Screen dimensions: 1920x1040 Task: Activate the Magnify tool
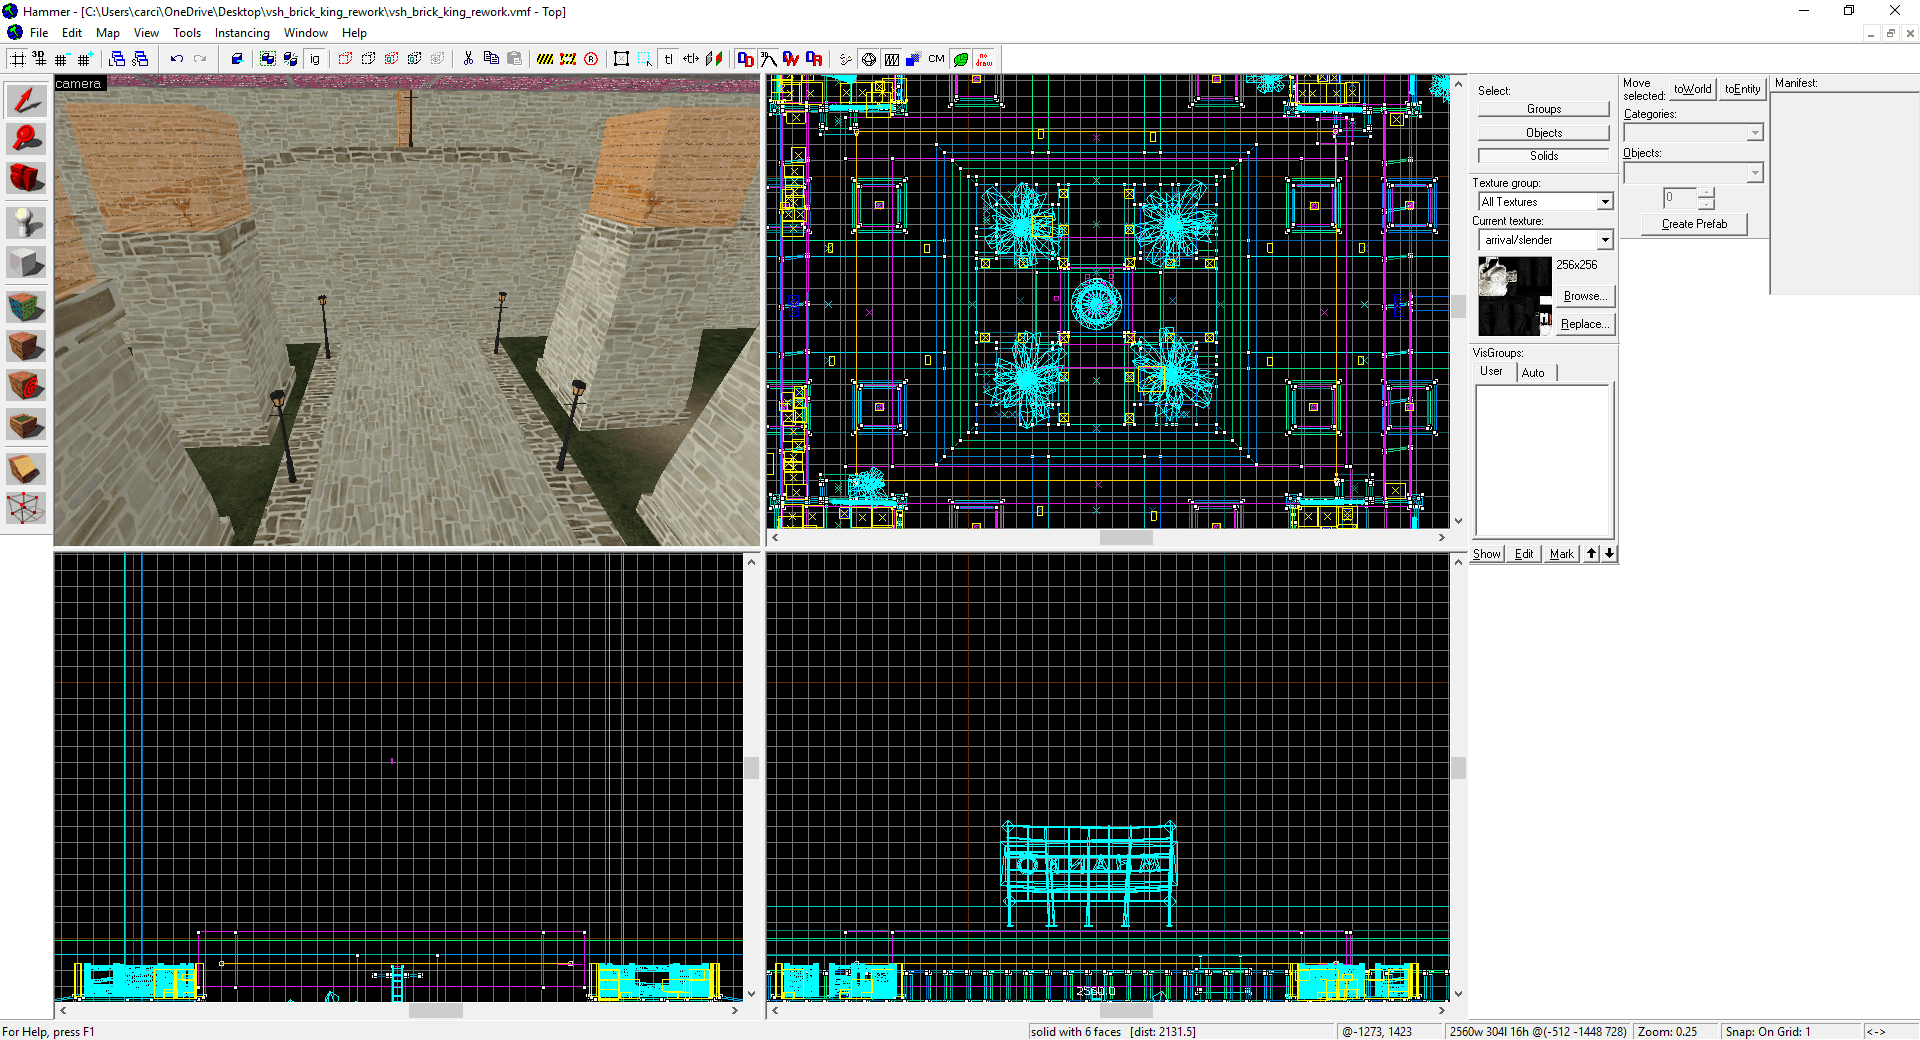[x=26, y=139]
